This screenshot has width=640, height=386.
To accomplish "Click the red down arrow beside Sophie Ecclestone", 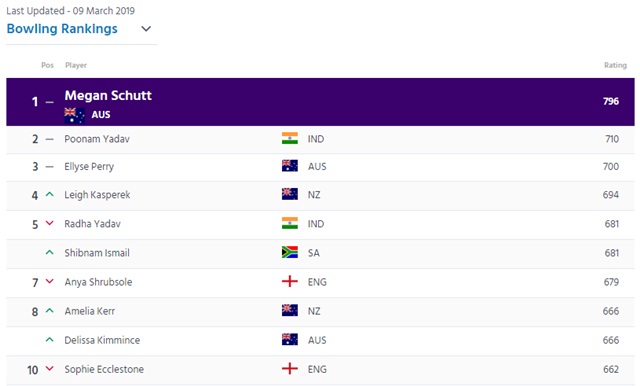I will 49,368.
